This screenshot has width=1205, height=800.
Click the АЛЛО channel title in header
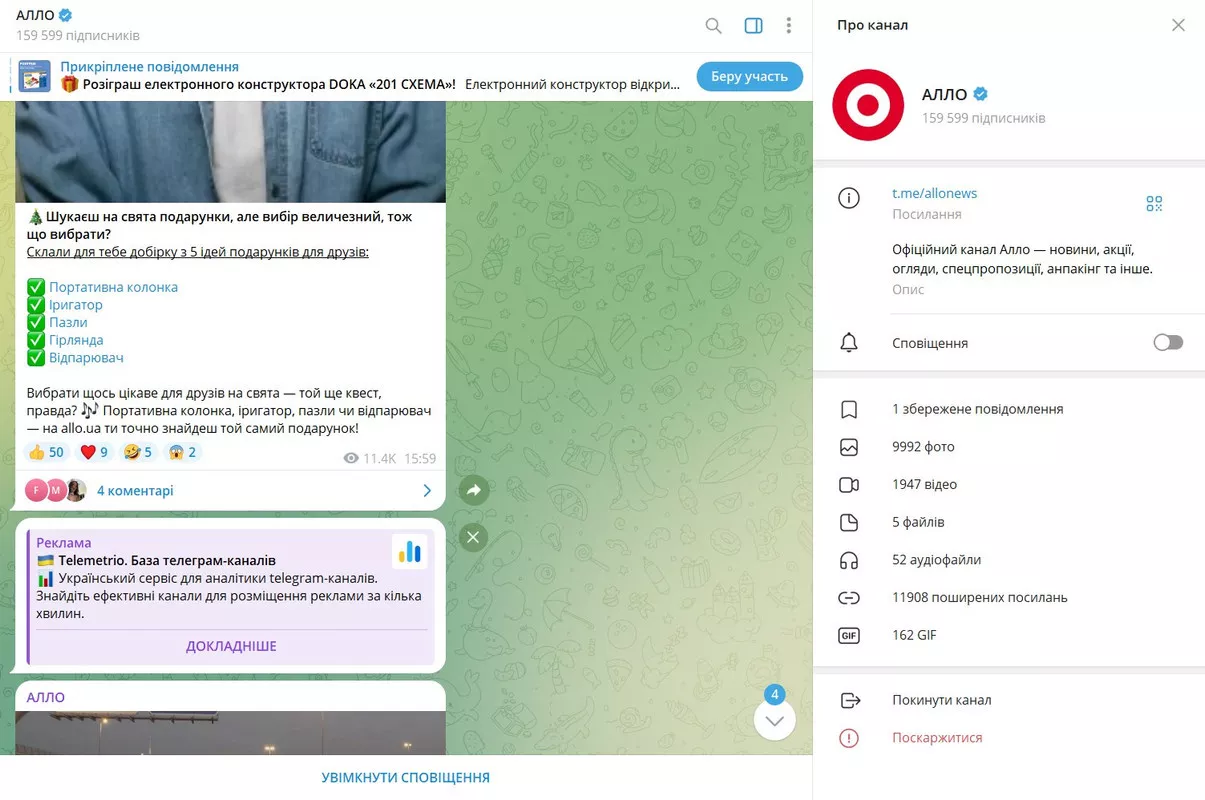pyautogui.click(x=35, y=15)
